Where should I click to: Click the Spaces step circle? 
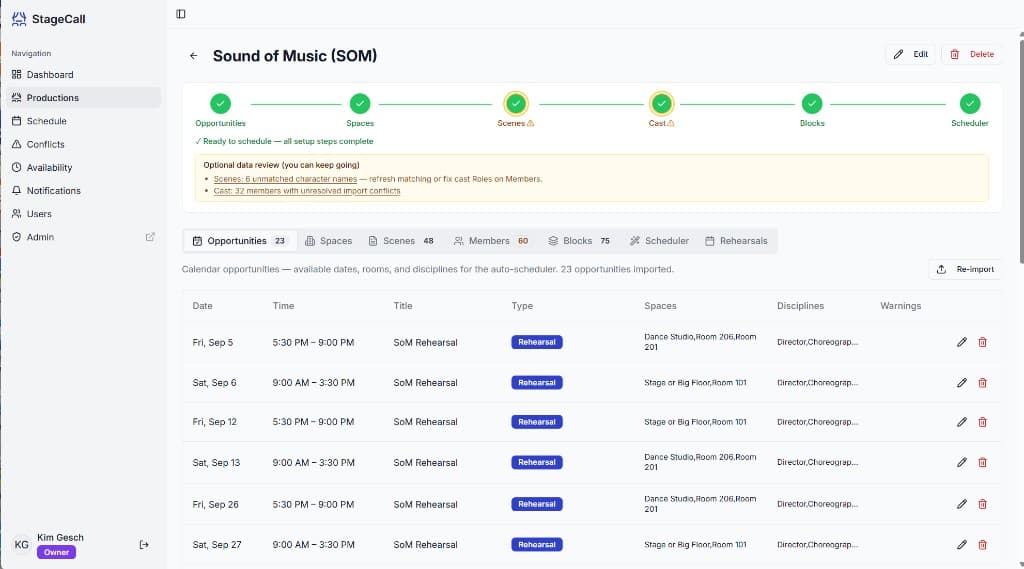[x=360, y=104]
